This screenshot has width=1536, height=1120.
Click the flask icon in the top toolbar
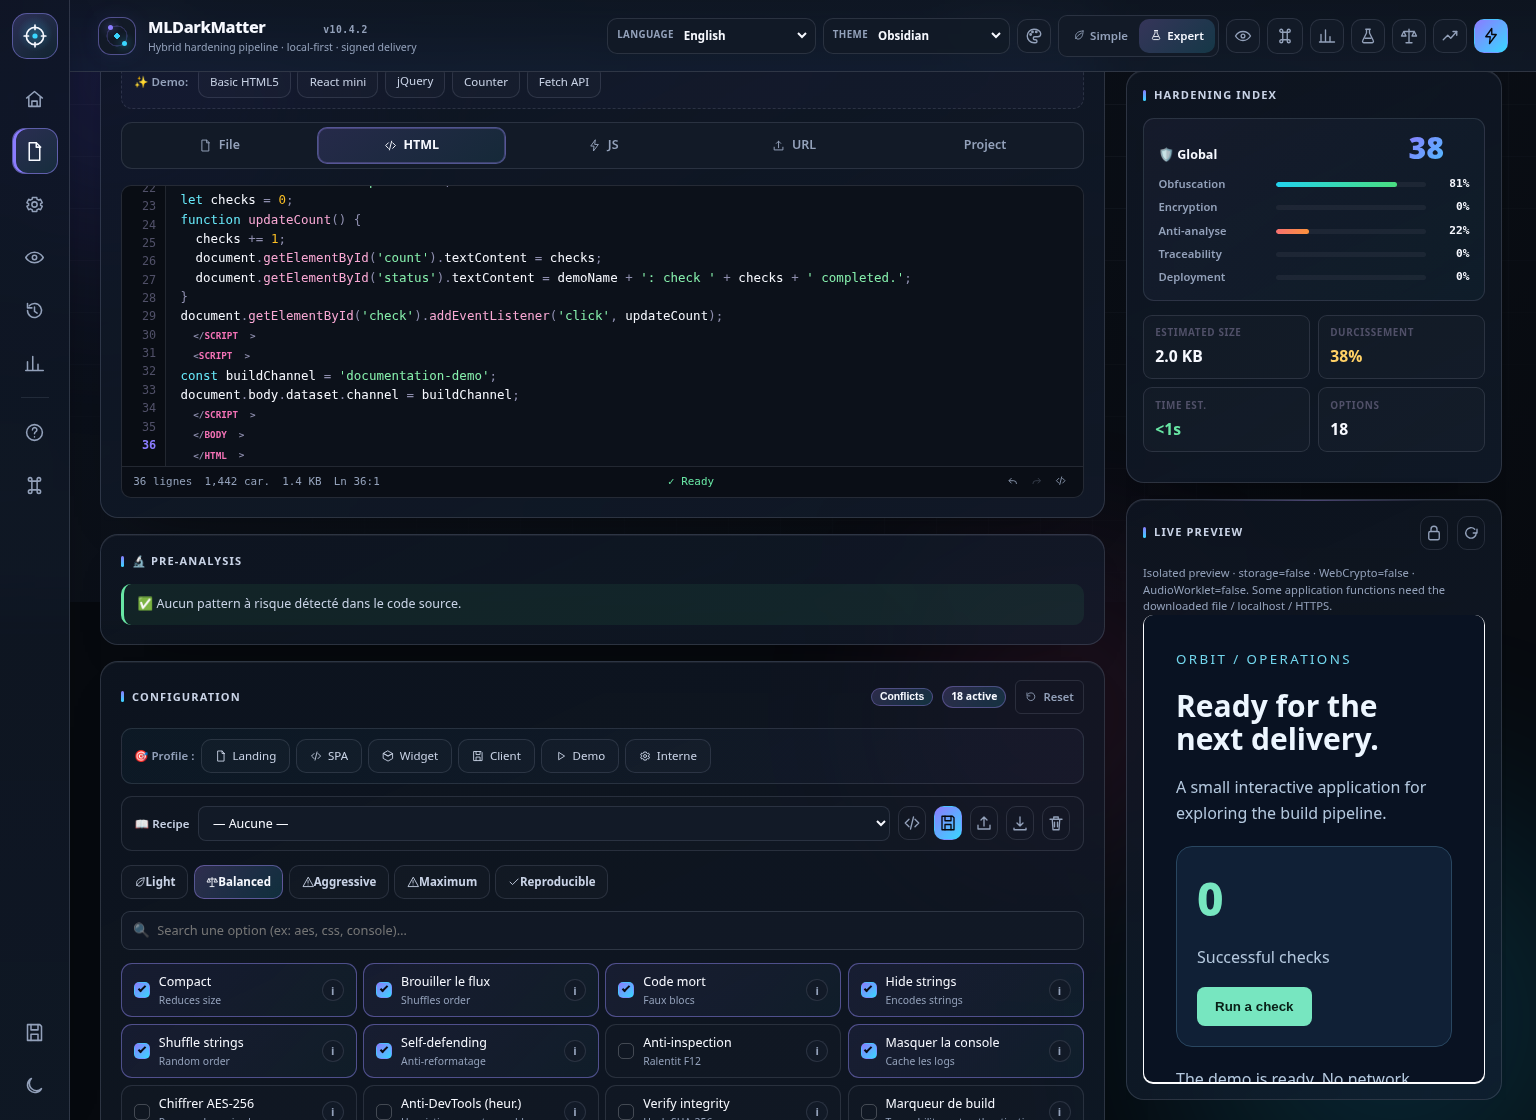pos(1367,36)
